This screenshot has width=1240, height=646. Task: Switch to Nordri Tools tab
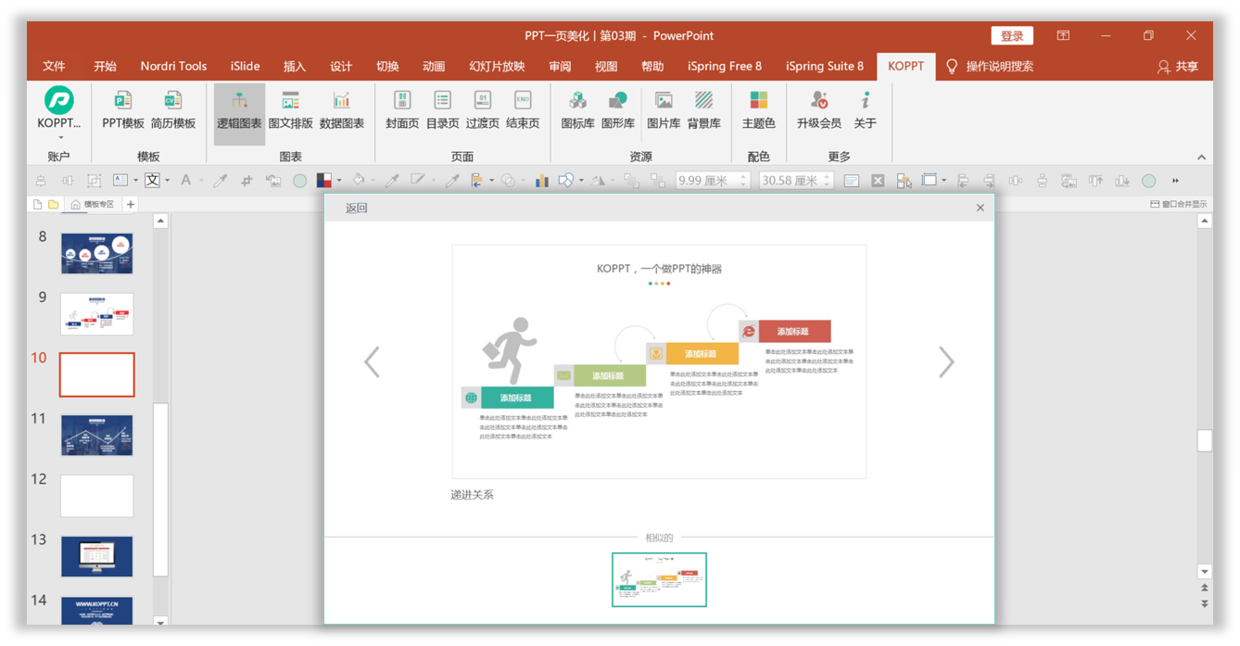(173, 66)
